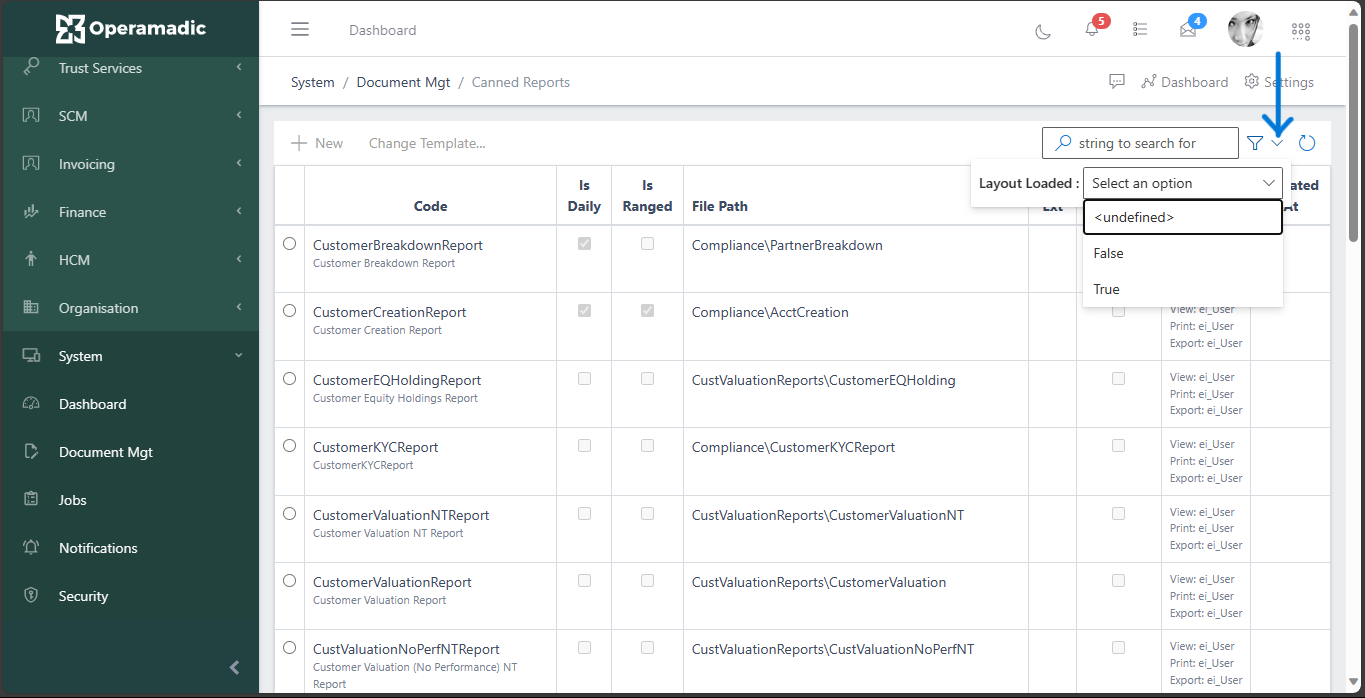The image size is (1365, 698).
Task: Click the Finance chart icon
Action: [31, 211]
